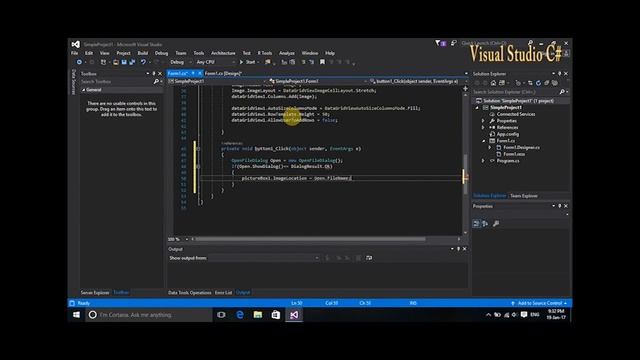
Task: Click the Home icon in Solution Explorer
Action: [x=493, y=83]
